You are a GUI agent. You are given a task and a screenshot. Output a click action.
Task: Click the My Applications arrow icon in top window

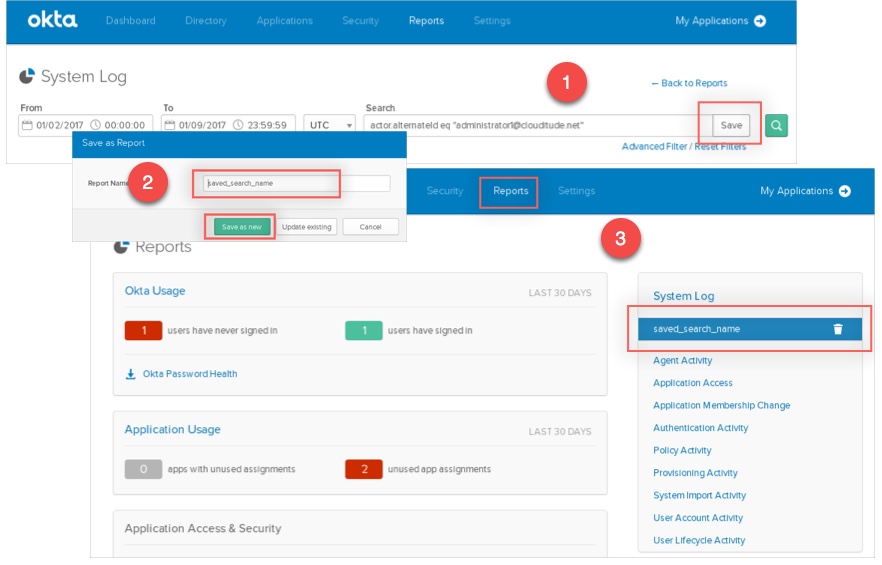pyautogui.click(x=760, y=21)
